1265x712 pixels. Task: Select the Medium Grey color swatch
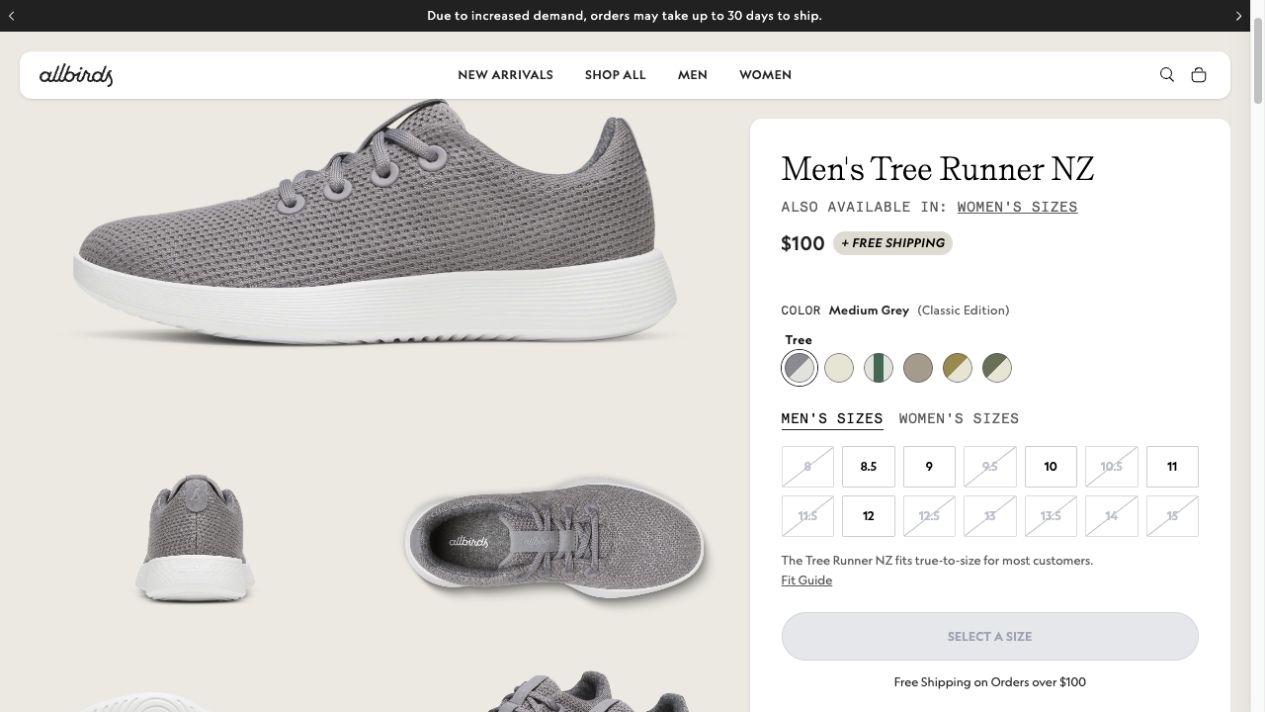pyautogui.click(x=799, y=368)
